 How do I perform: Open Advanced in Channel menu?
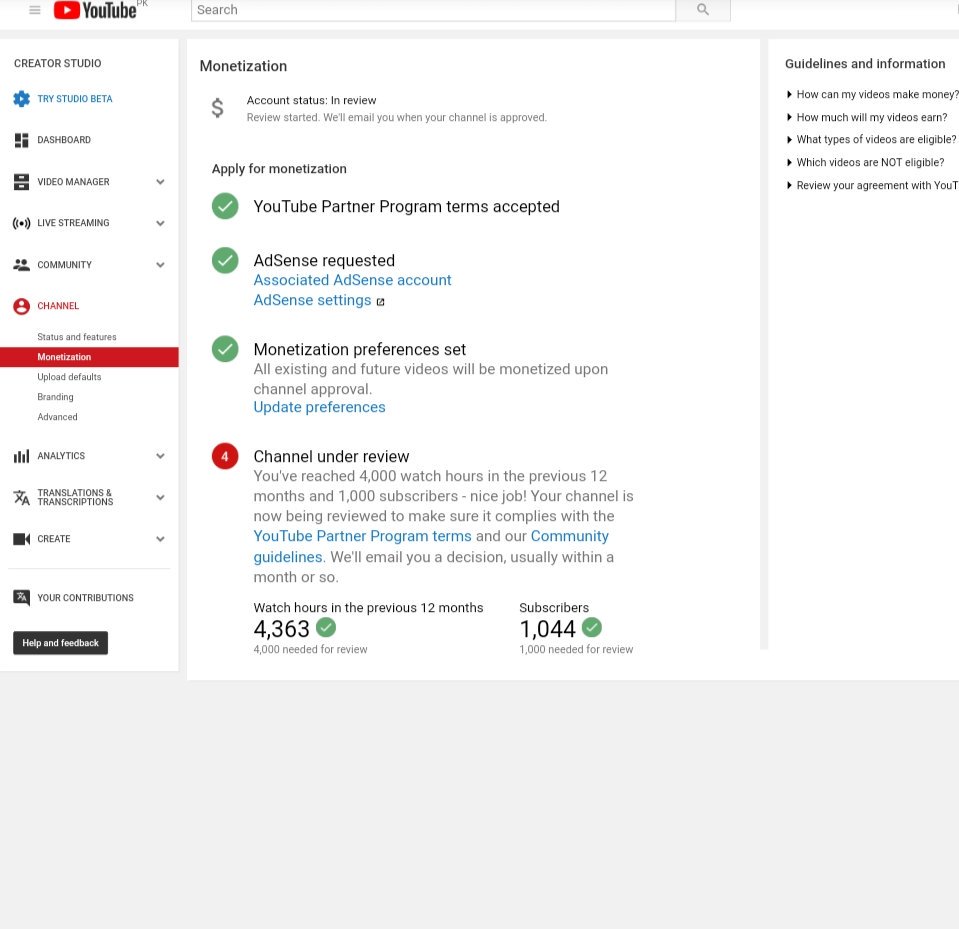click(x=57, y=417)
